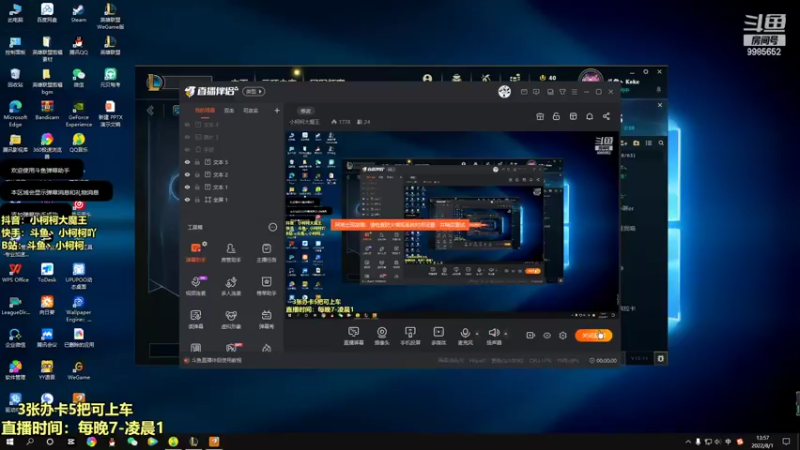This screenshot has width=800, height=450.
Task: Open the settings gear icon beside 关闭直播
Action: pos(563,335)
